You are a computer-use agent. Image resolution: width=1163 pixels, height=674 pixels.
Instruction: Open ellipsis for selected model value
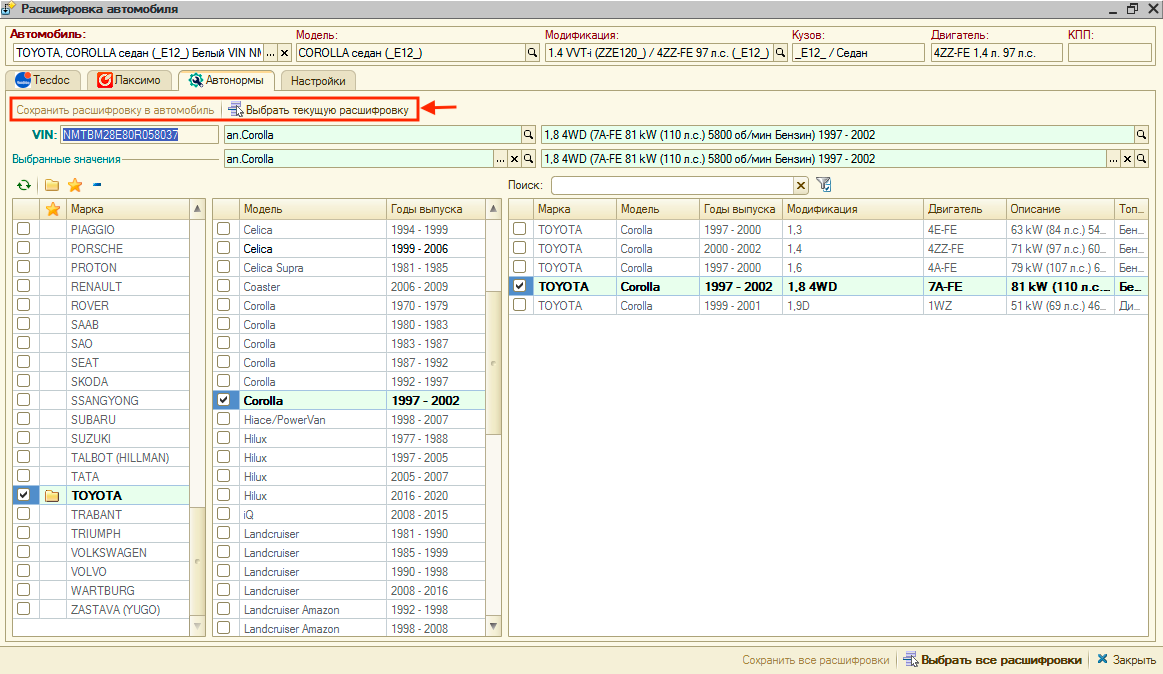(x=501, y=159)
